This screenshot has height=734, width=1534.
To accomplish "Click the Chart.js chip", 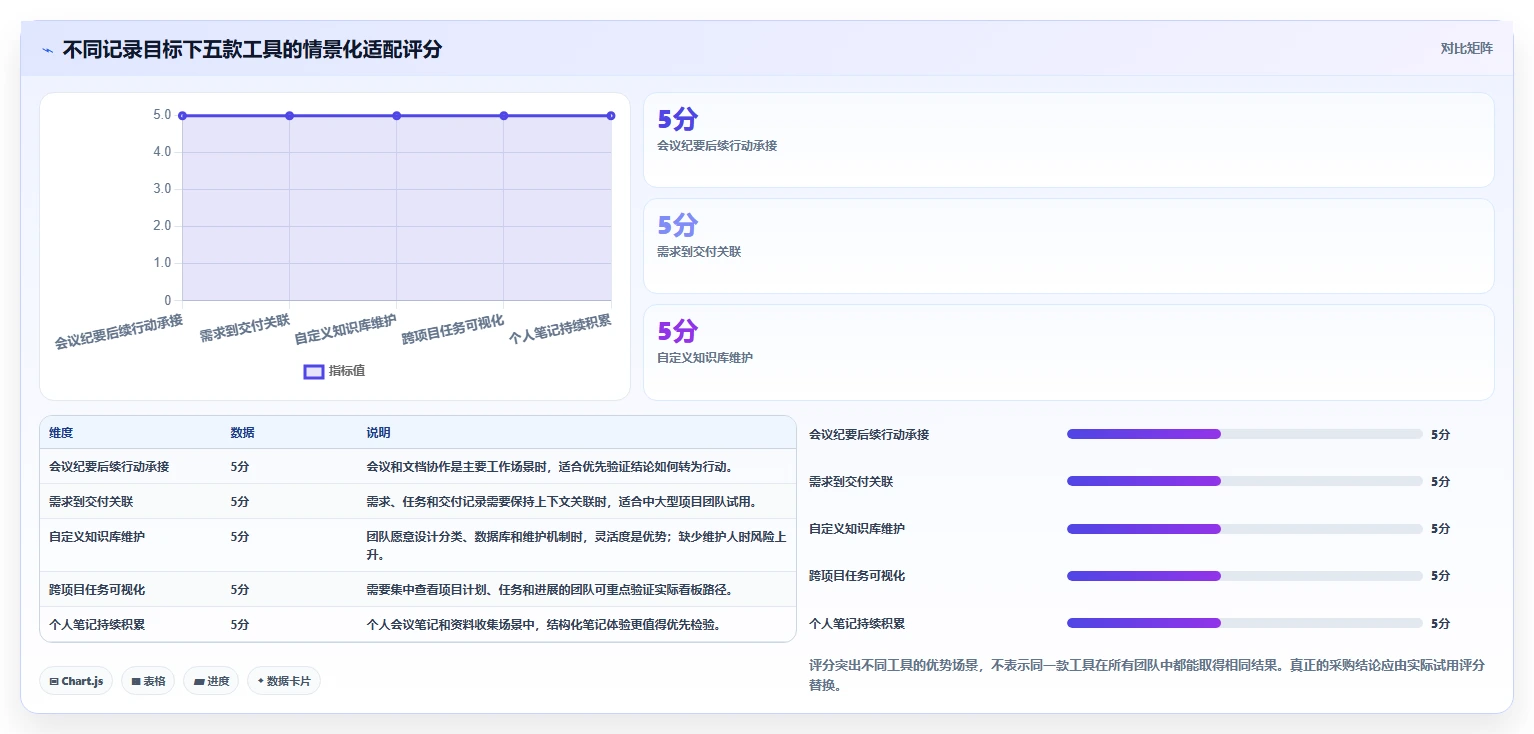I will tap(77, 681).
